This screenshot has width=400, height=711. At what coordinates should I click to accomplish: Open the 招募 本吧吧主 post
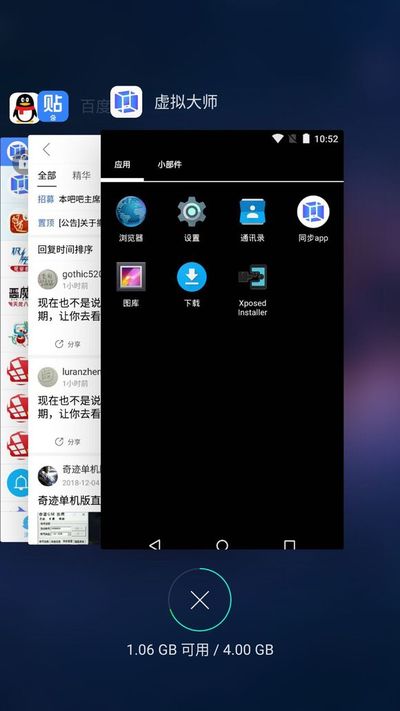coord(69,199)
